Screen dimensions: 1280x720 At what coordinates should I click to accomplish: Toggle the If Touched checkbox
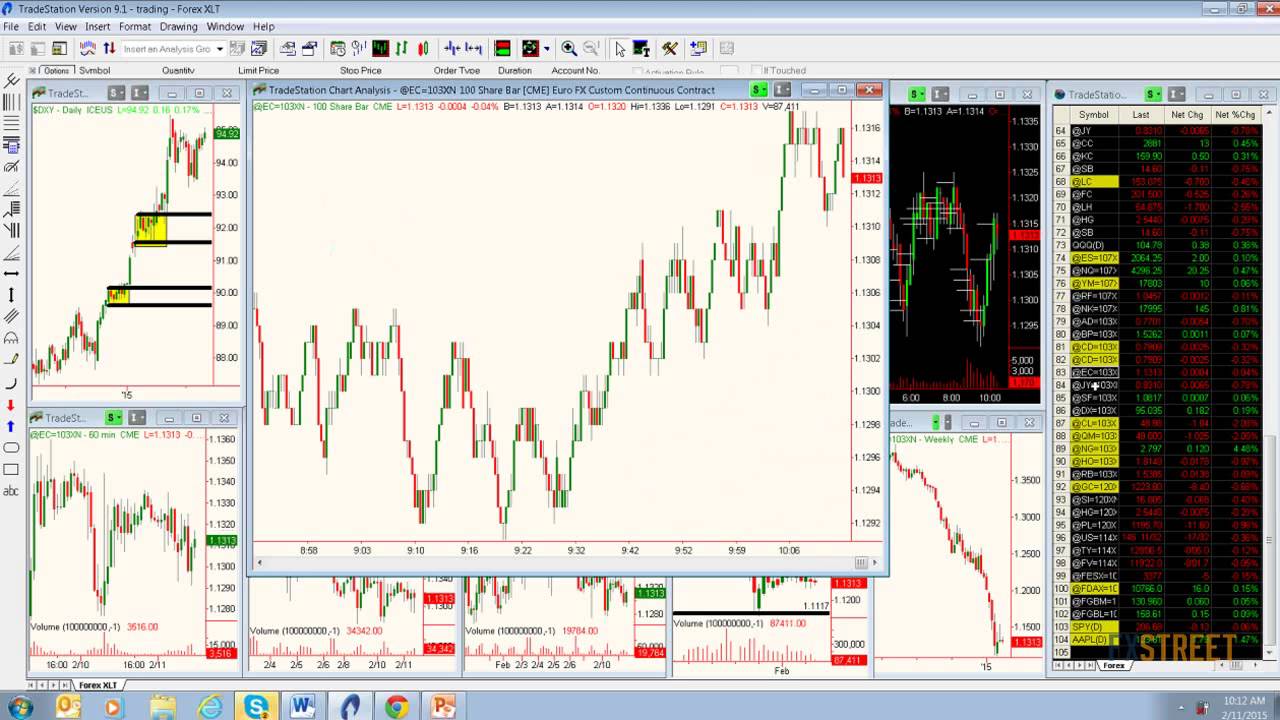click(755, 71)
